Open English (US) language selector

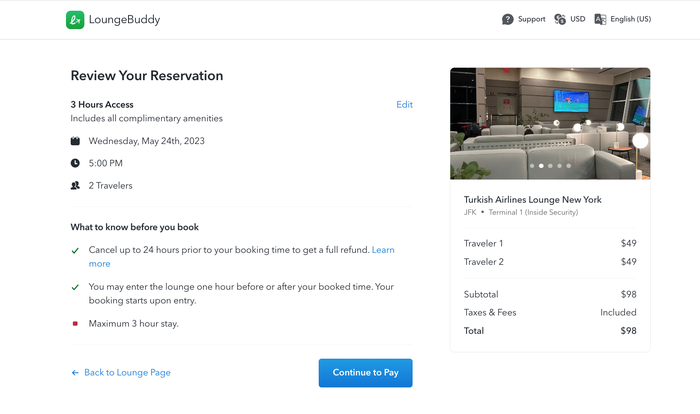(x=630, y=19)
